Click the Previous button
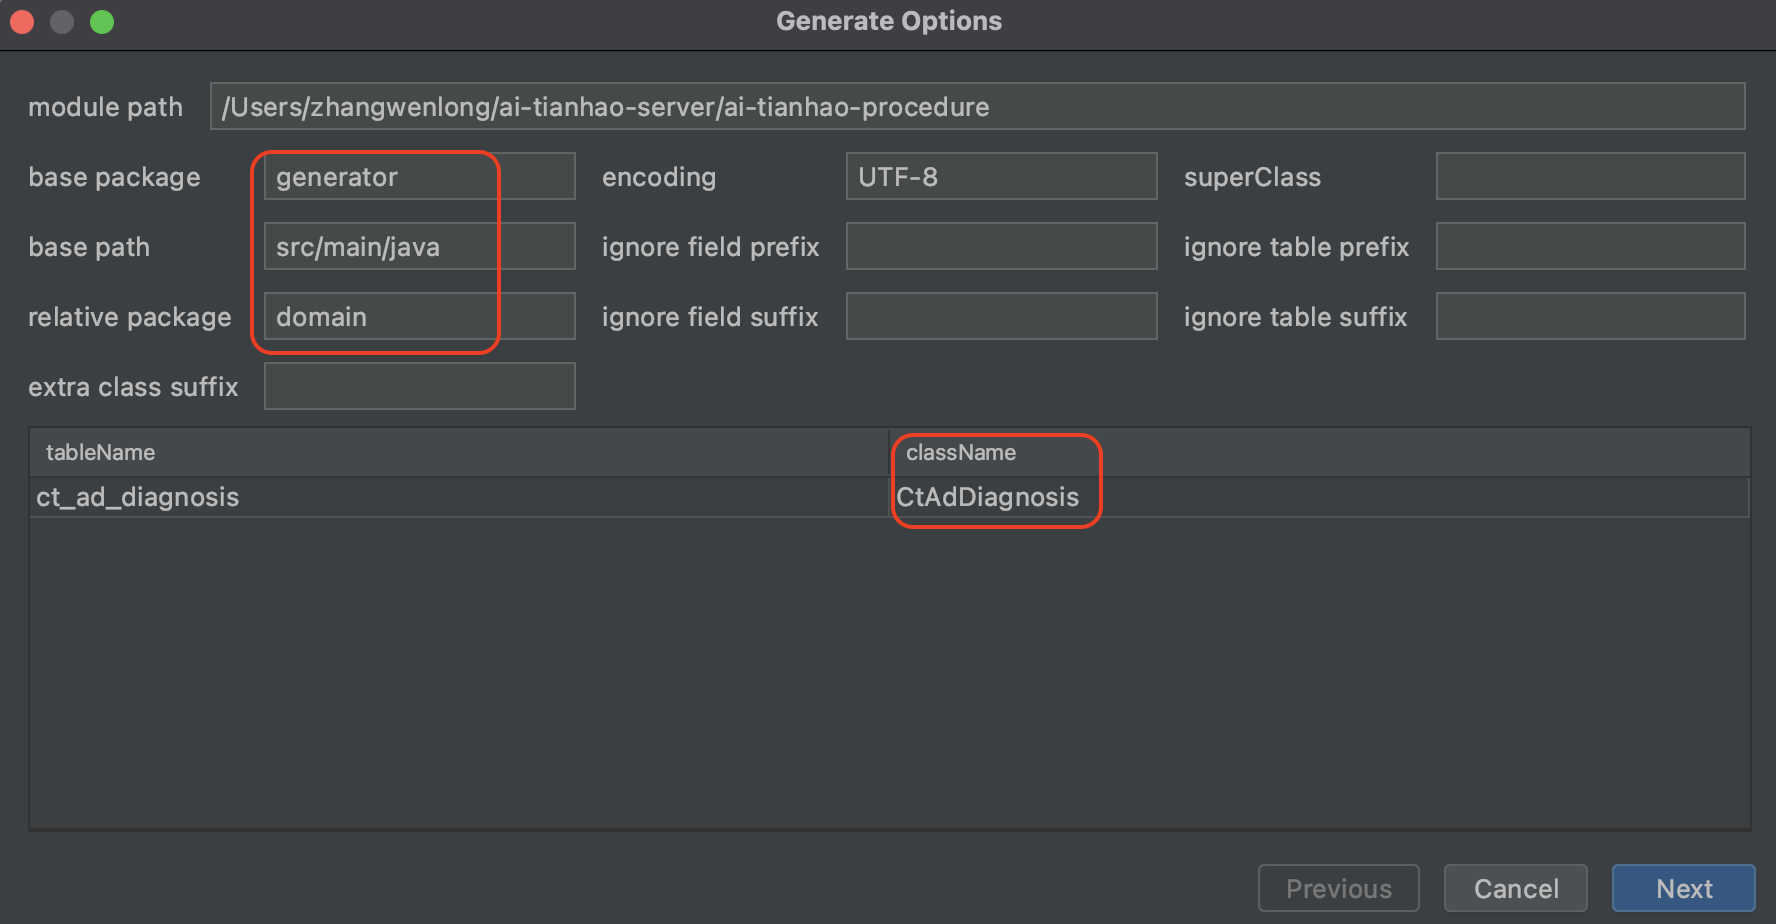The width and height of the screenshot is (1776, 924). [1338, 888]
